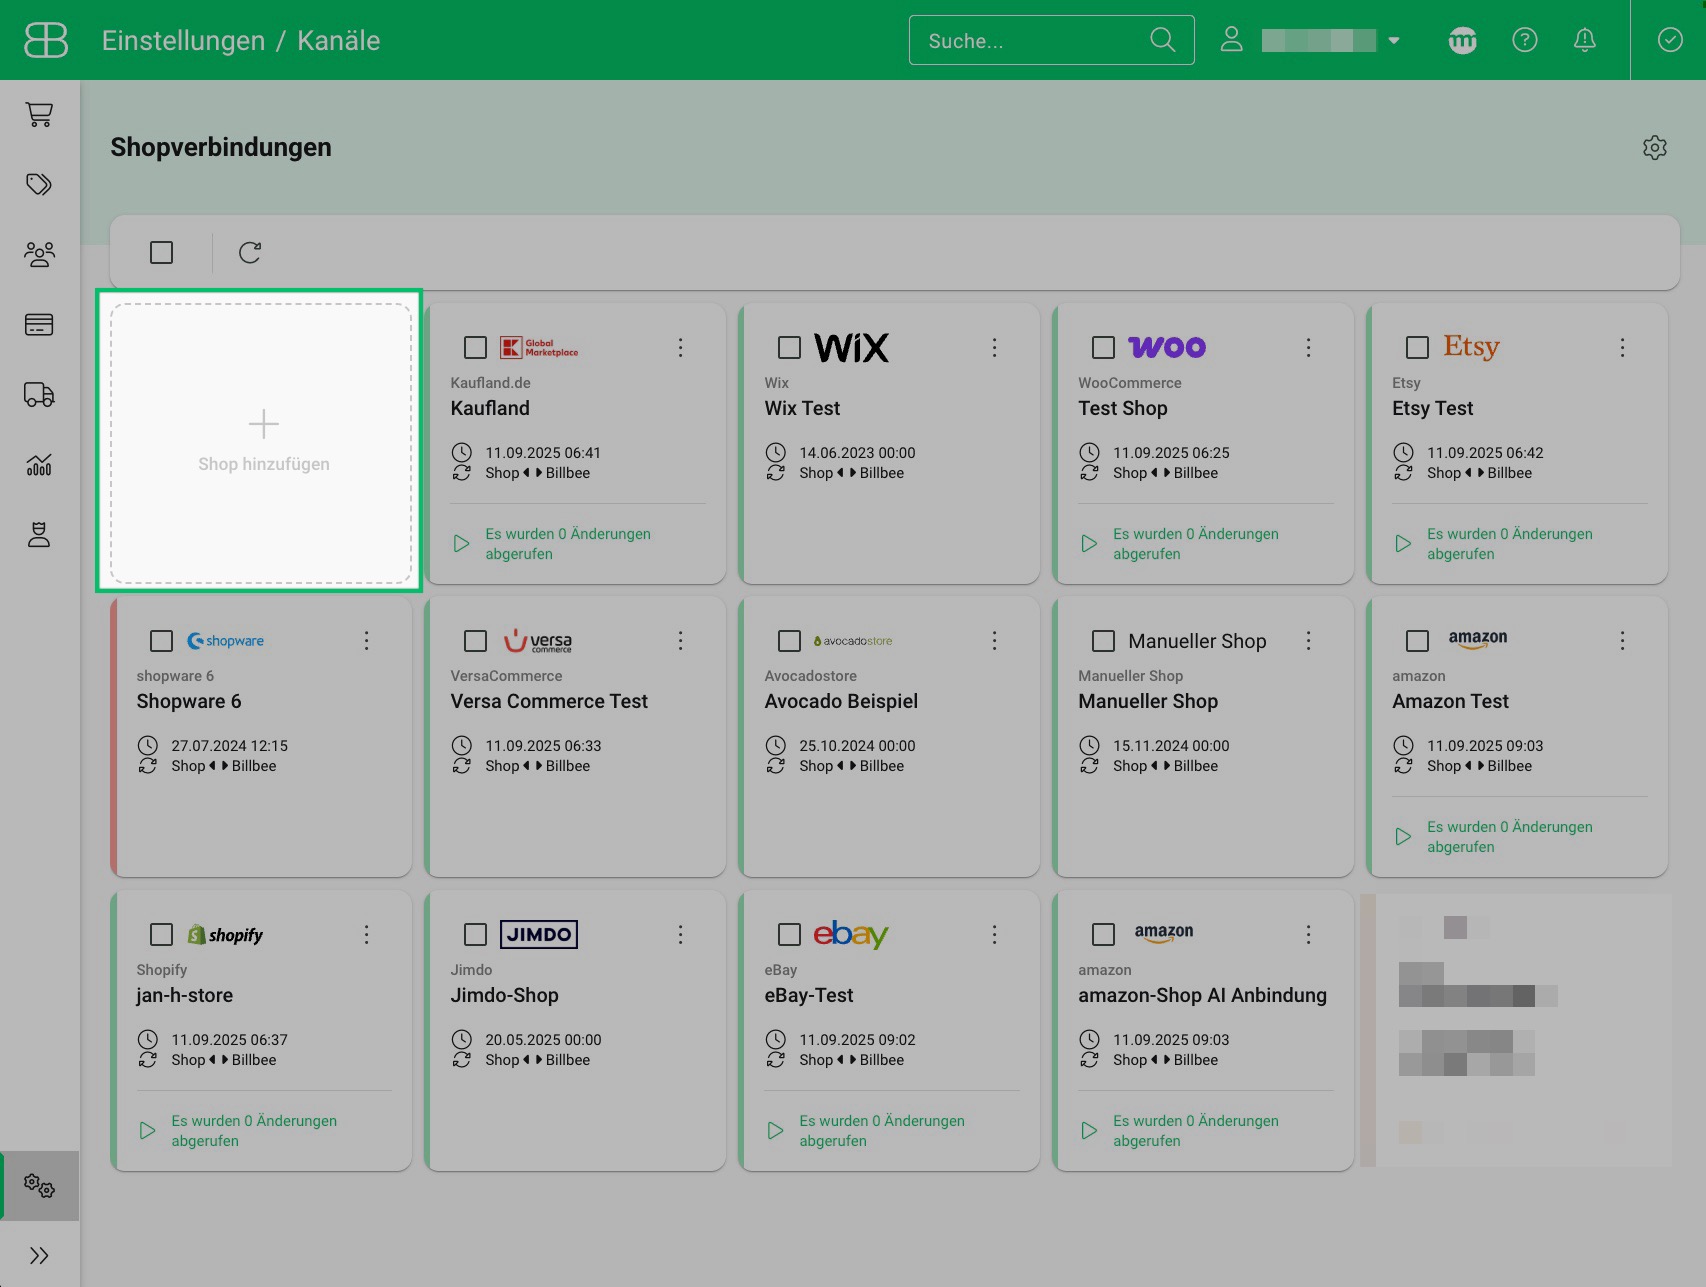Screen dimensions: 1706x1287
Task: Select the Avocado Beispiel shop checkbox
Action: coord(789,641)
